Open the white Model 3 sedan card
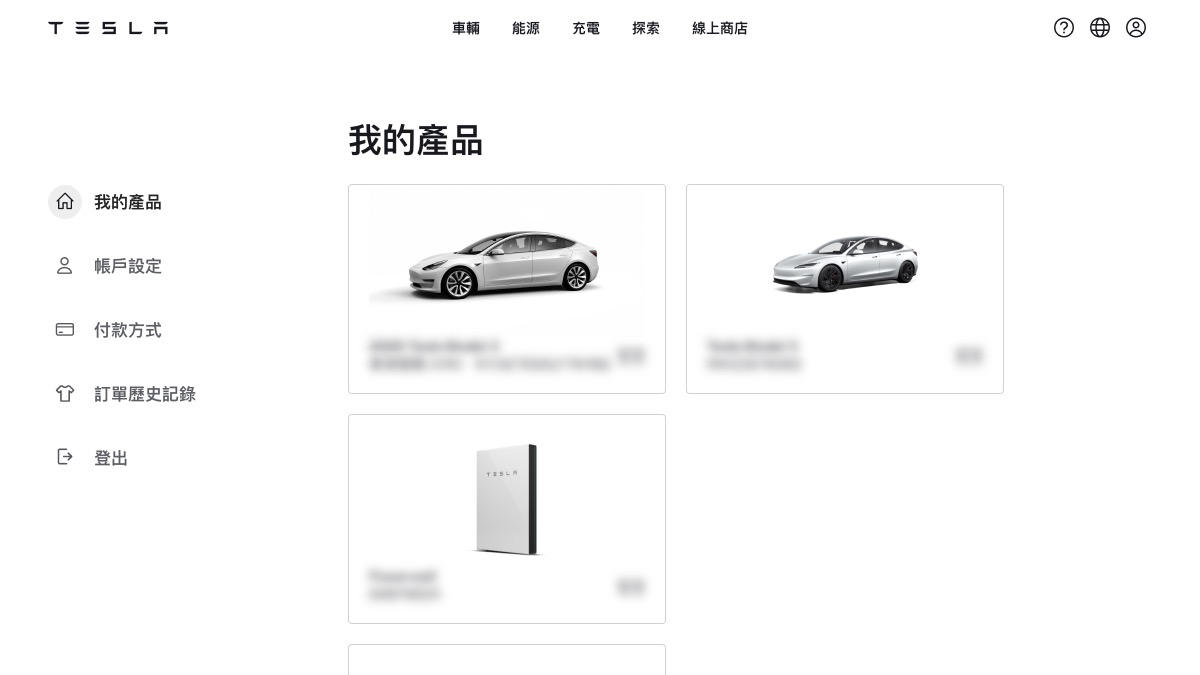This screenshot has width=1200, height=675. click(x=507, y=289)
